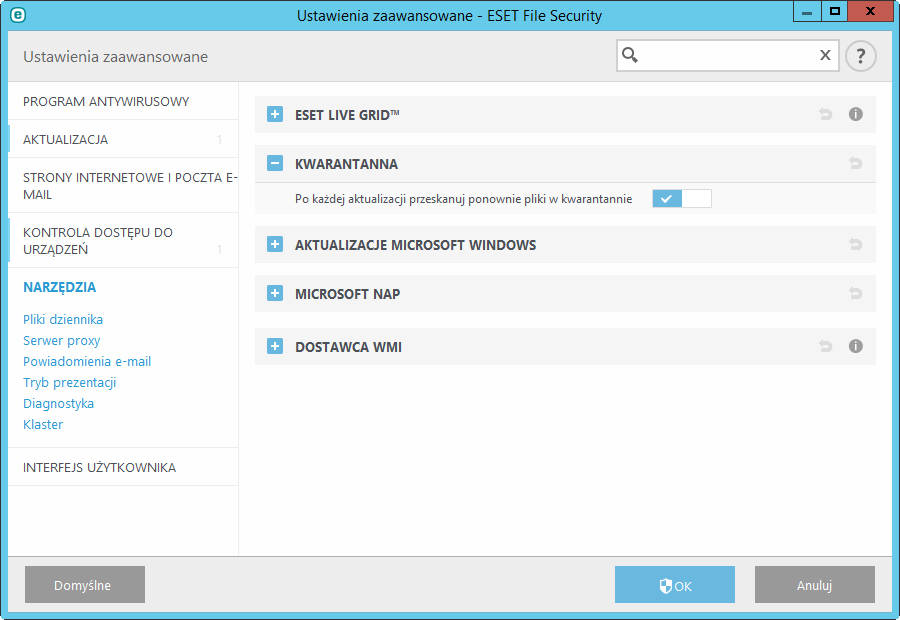Show info for ESET Live Grid
900x620 pixels.
855,114
